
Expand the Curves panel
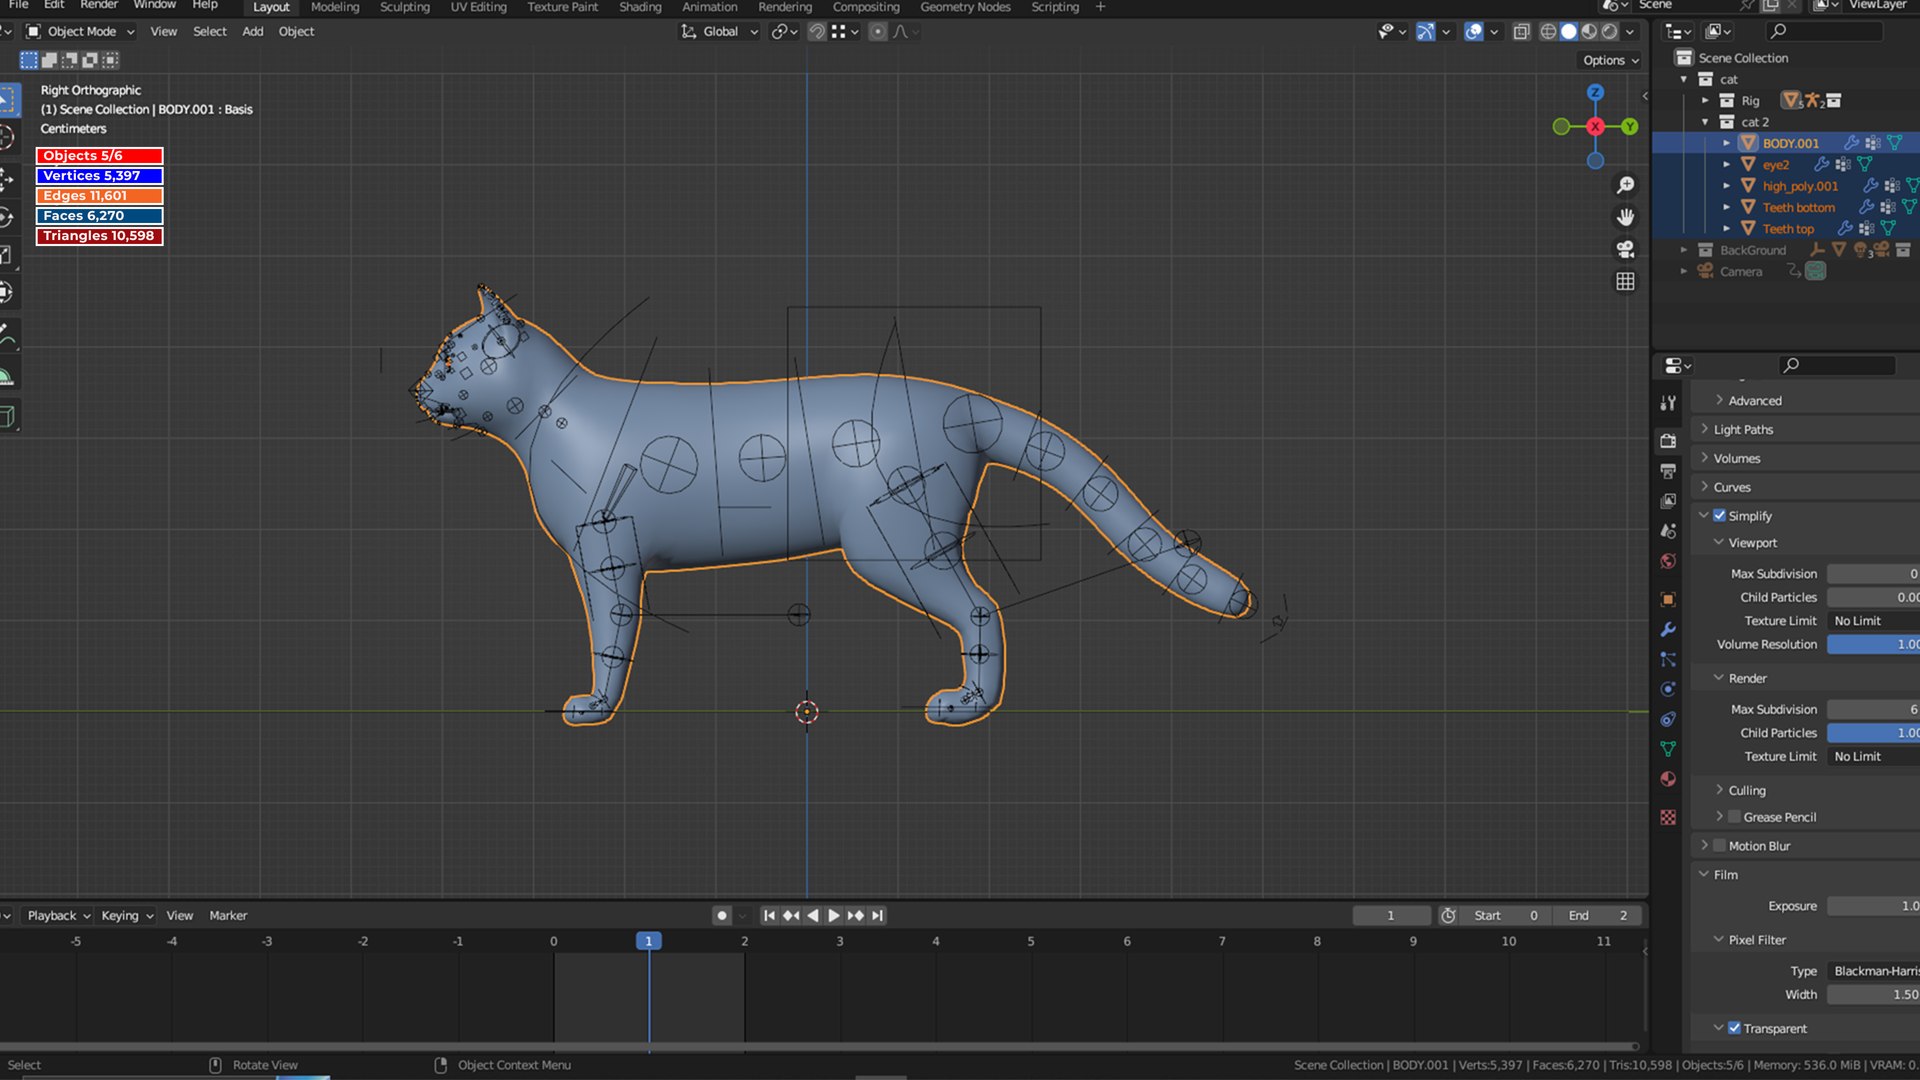[1731, 487]
